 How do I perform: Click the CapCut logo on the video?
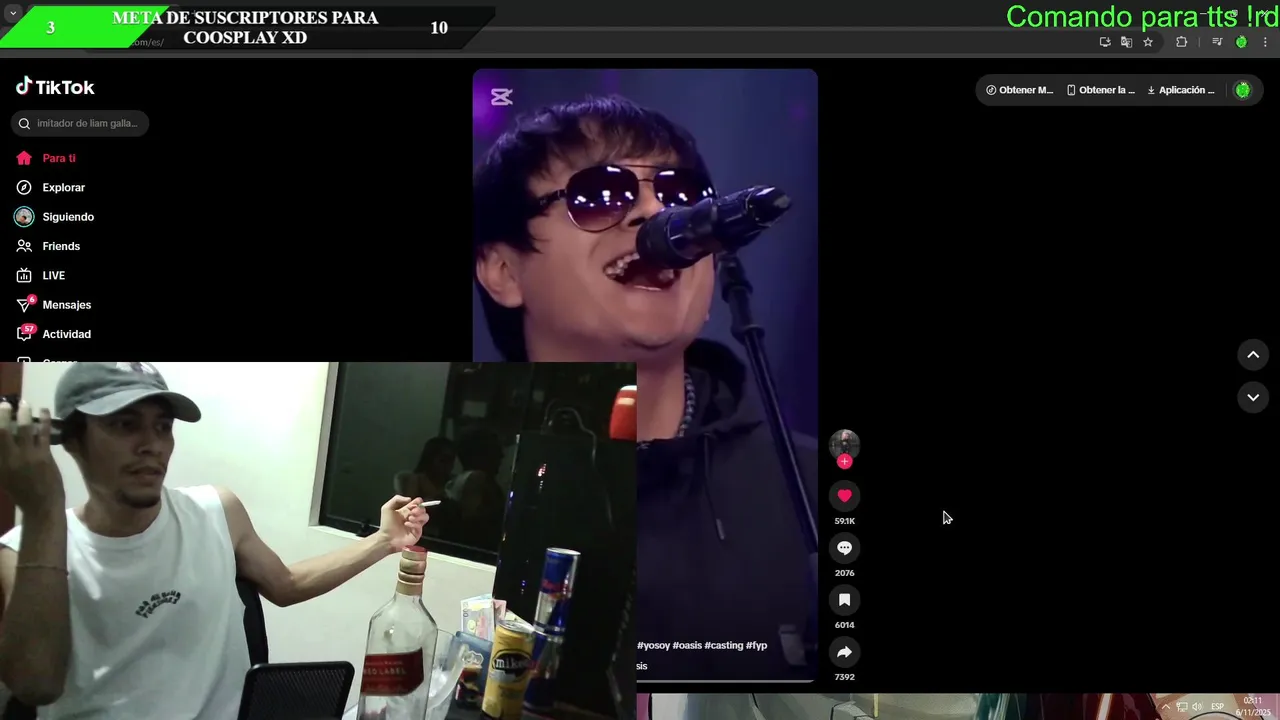point(501,97)
